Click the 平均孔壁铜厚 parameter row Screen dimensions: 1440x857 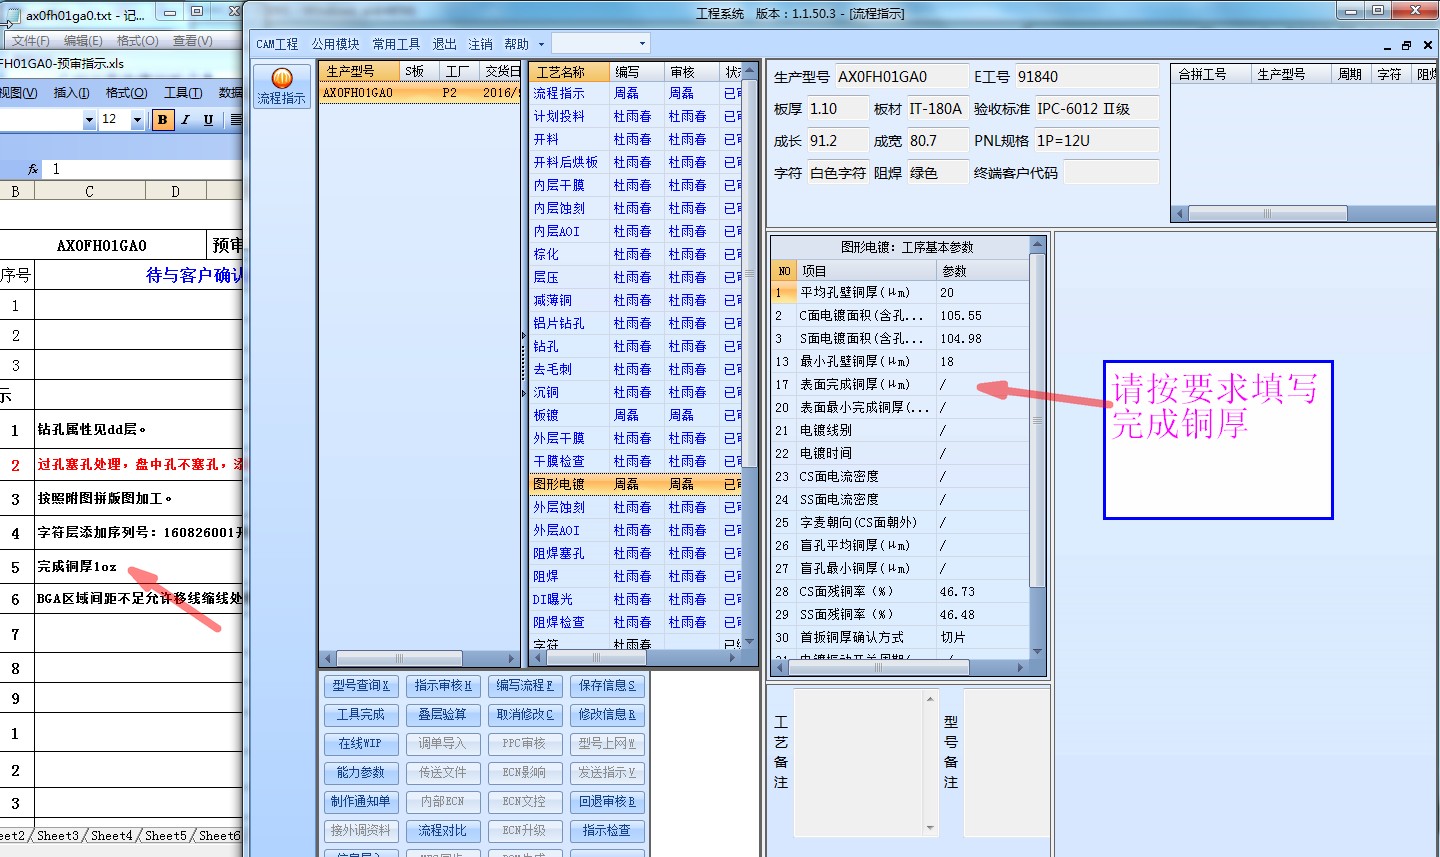(900, 293)
